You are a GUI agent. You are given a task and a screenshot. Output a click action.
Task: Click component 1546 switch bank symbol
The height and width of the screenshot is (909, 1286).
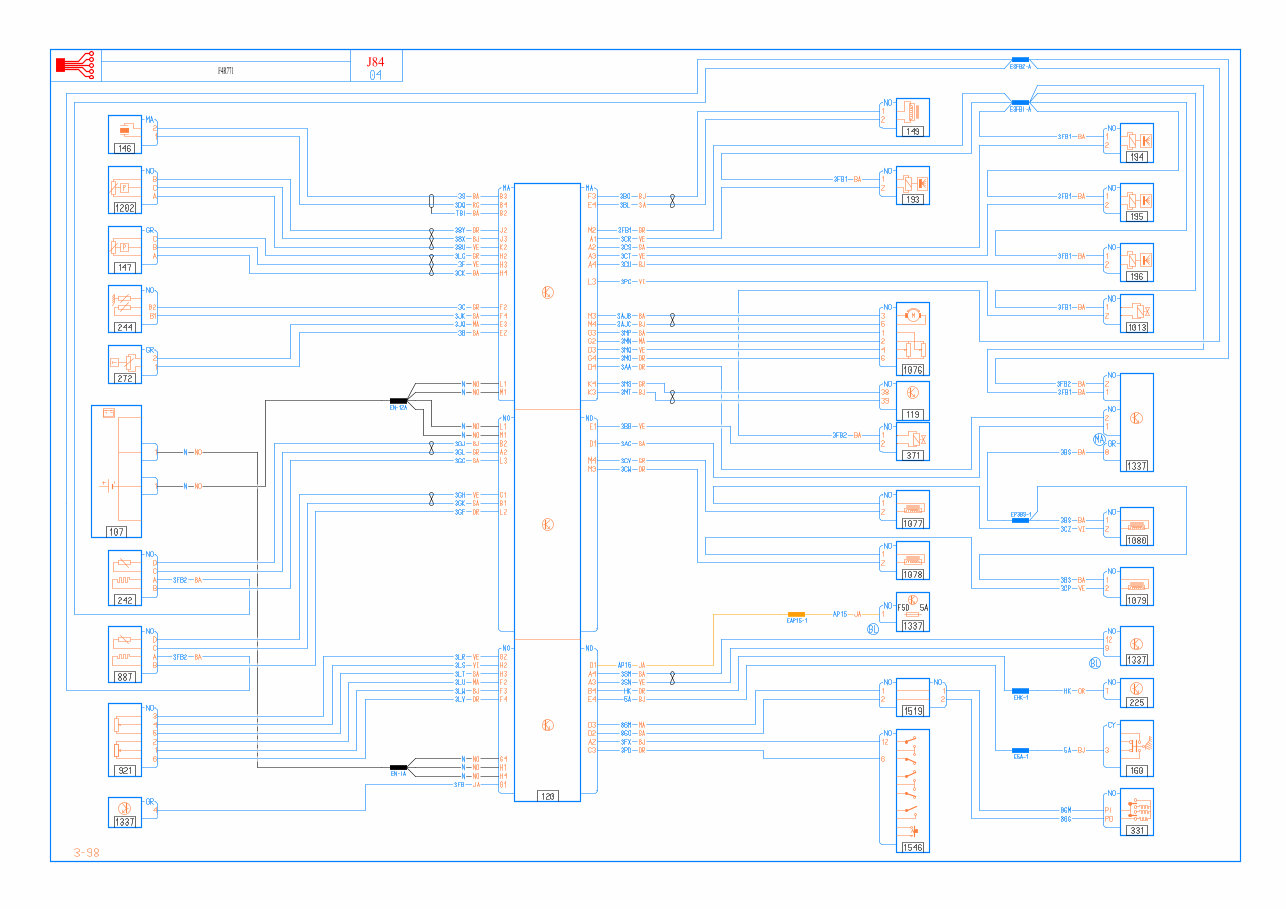[912, 785]
